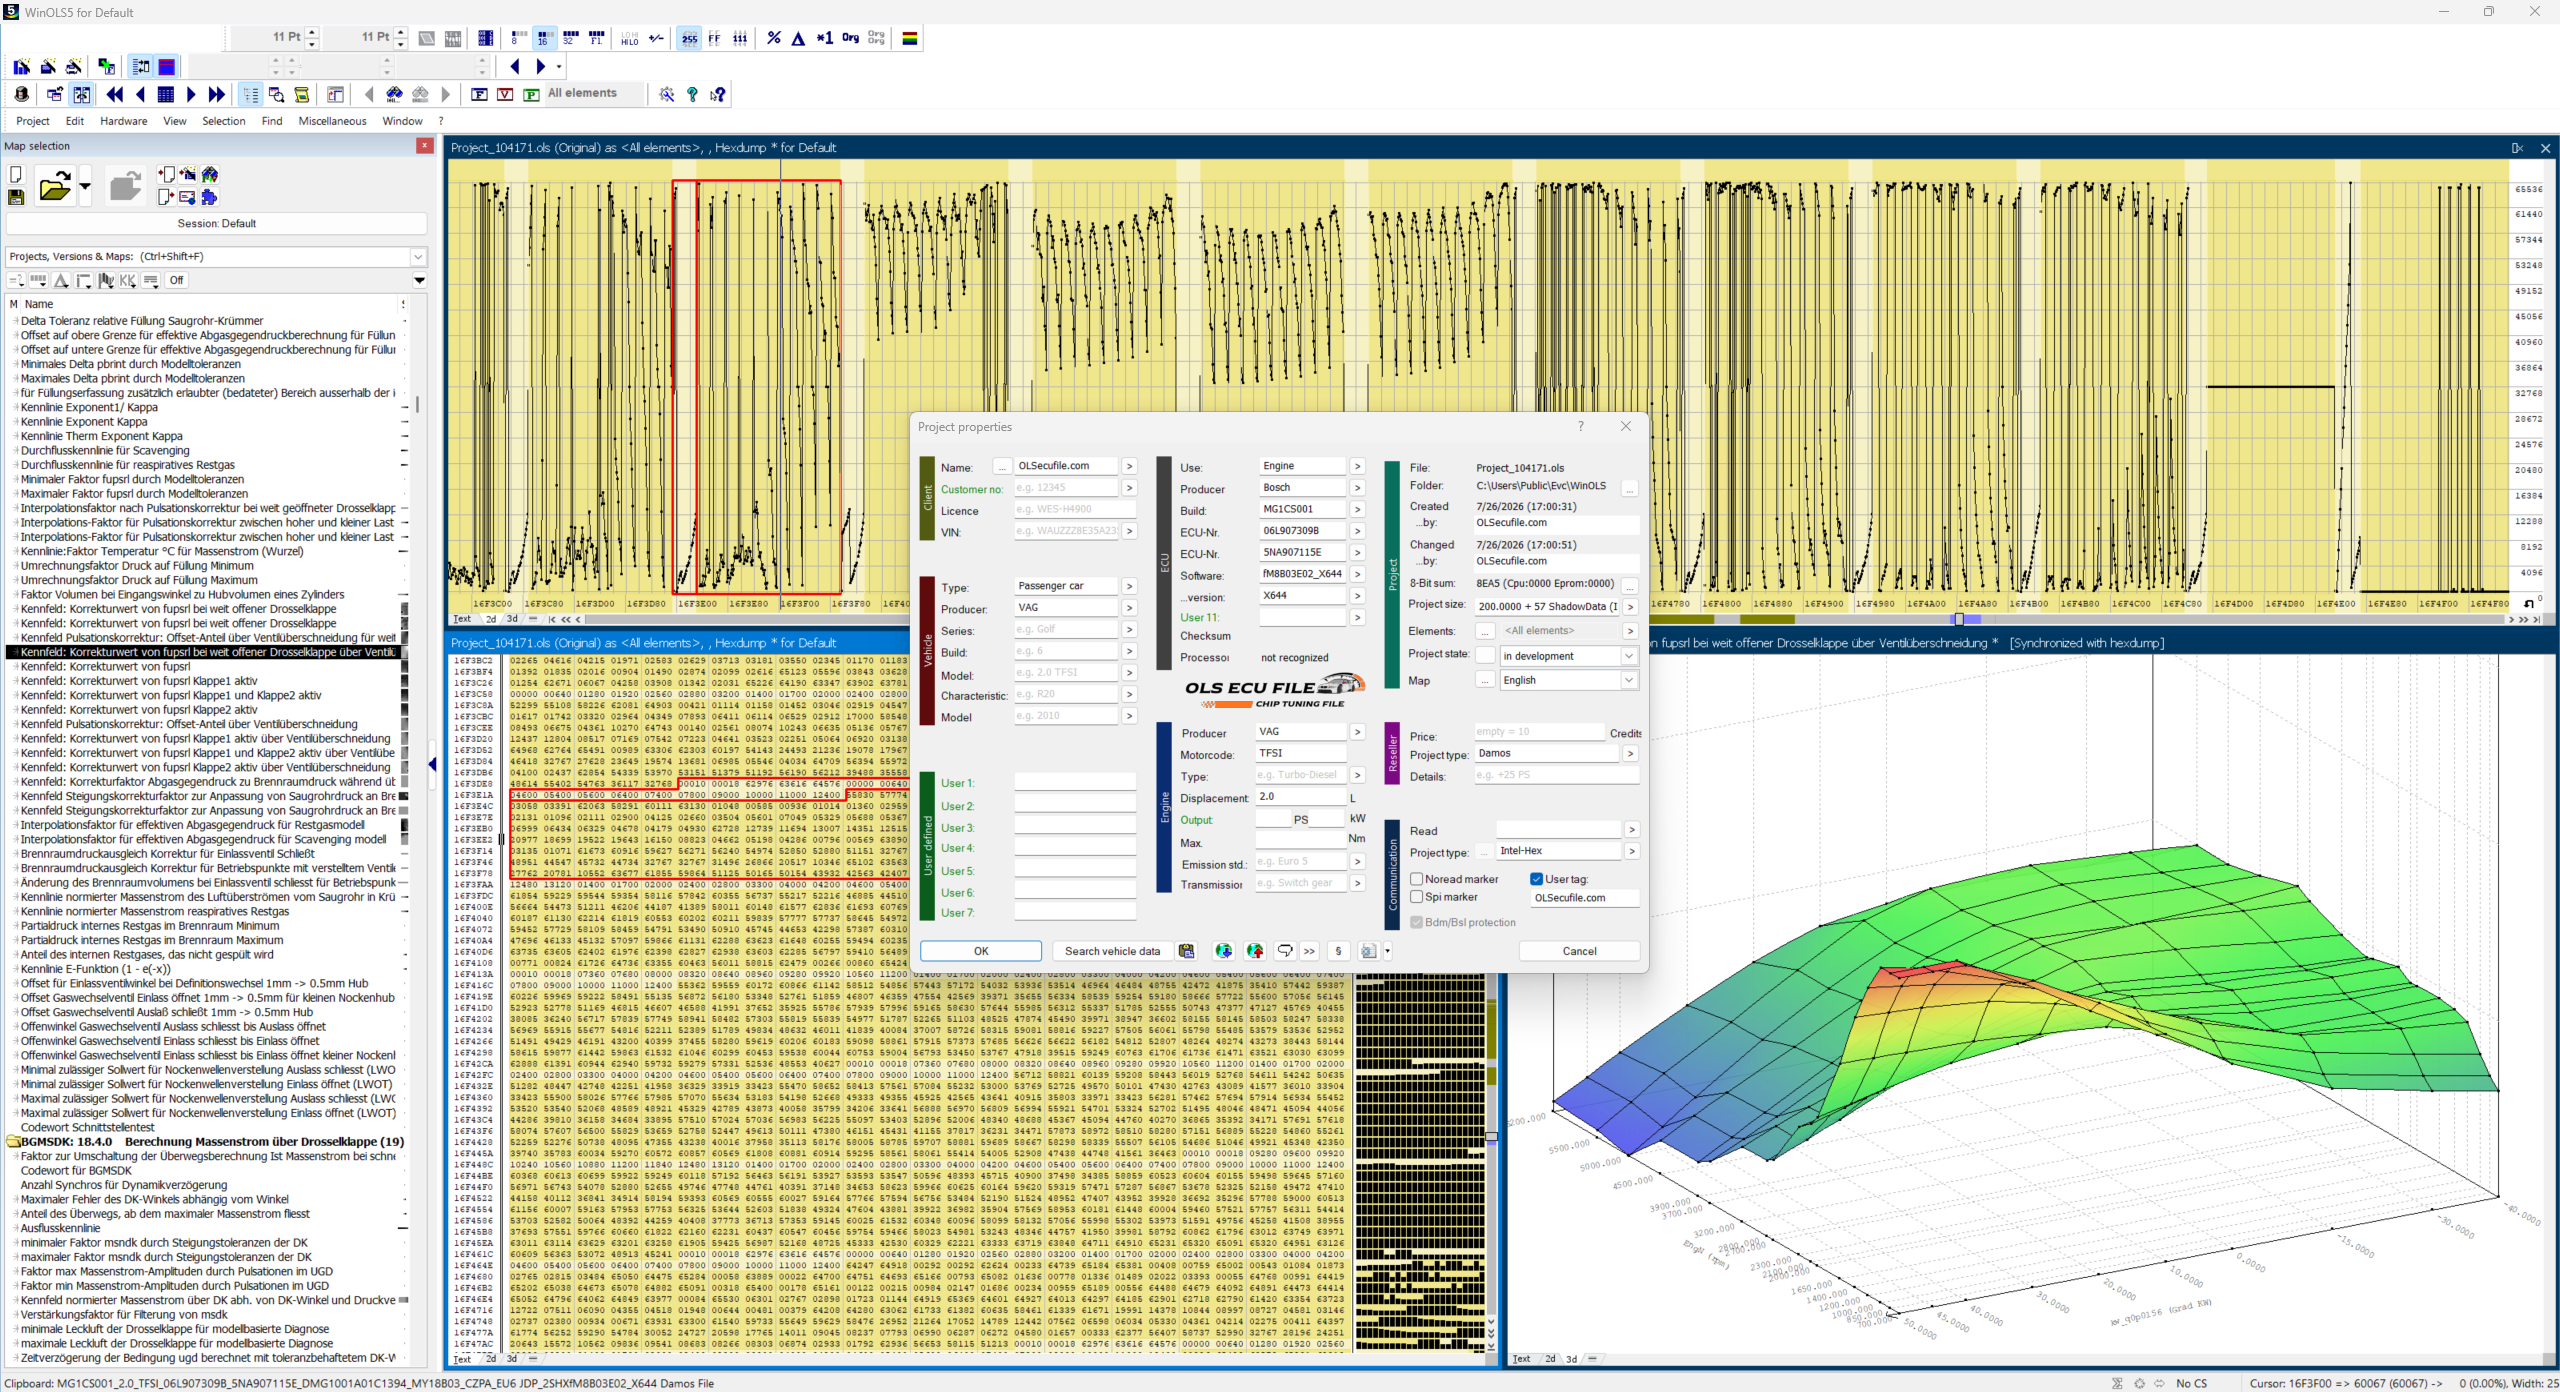
Task: Click the black top hat icon
Action: point(21,94)
